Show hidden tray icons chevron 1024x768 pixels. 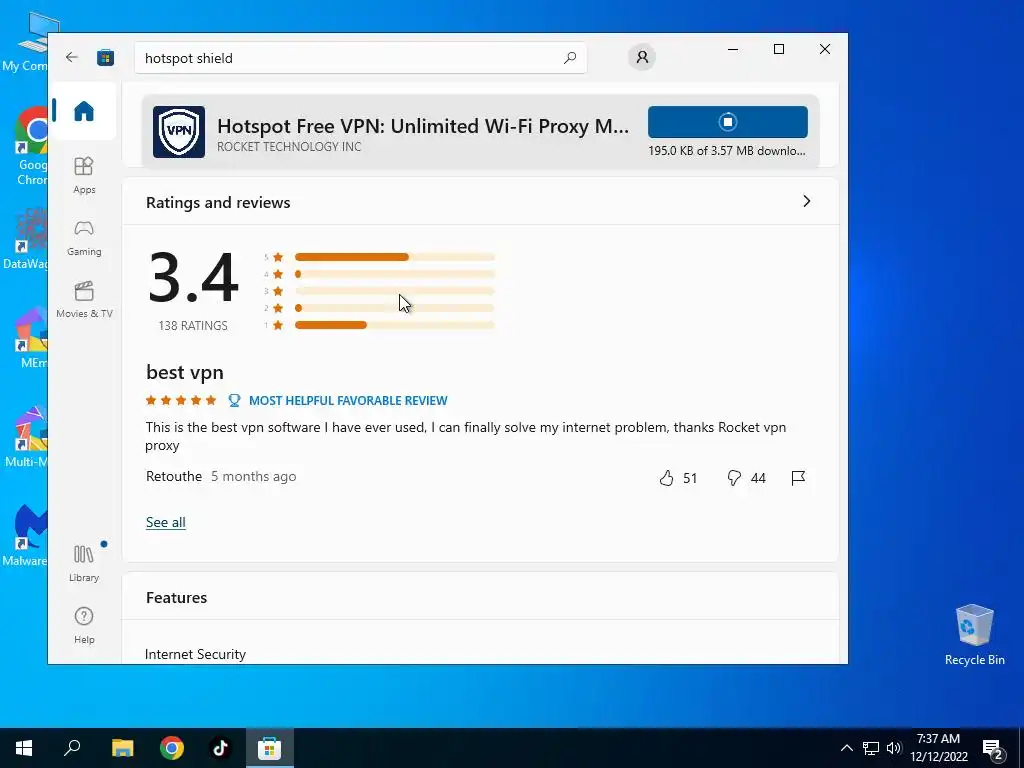pos(846,748)
